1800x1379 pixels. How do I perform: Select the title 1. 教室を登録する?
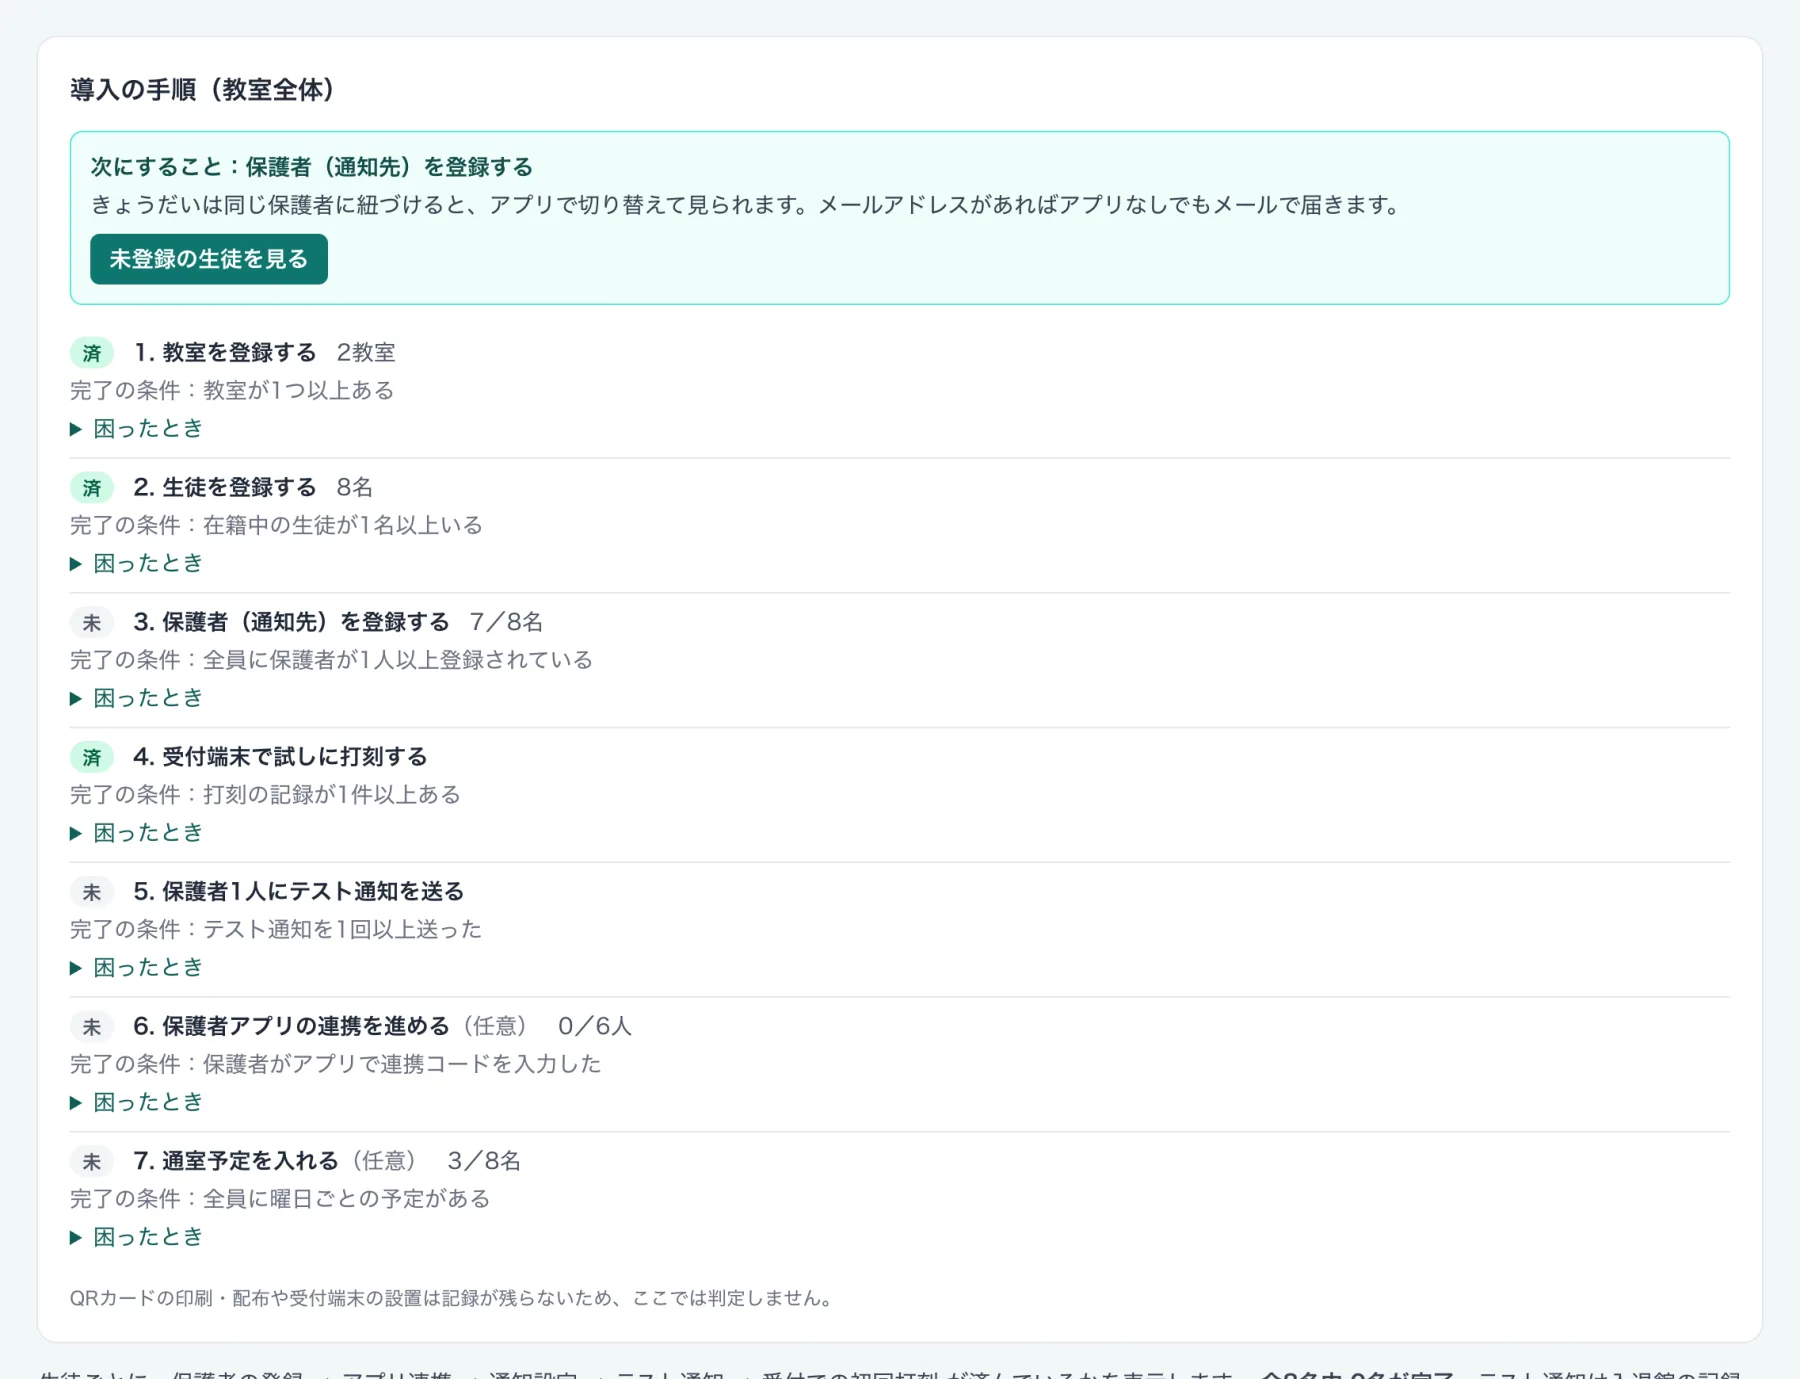point(225,352)
